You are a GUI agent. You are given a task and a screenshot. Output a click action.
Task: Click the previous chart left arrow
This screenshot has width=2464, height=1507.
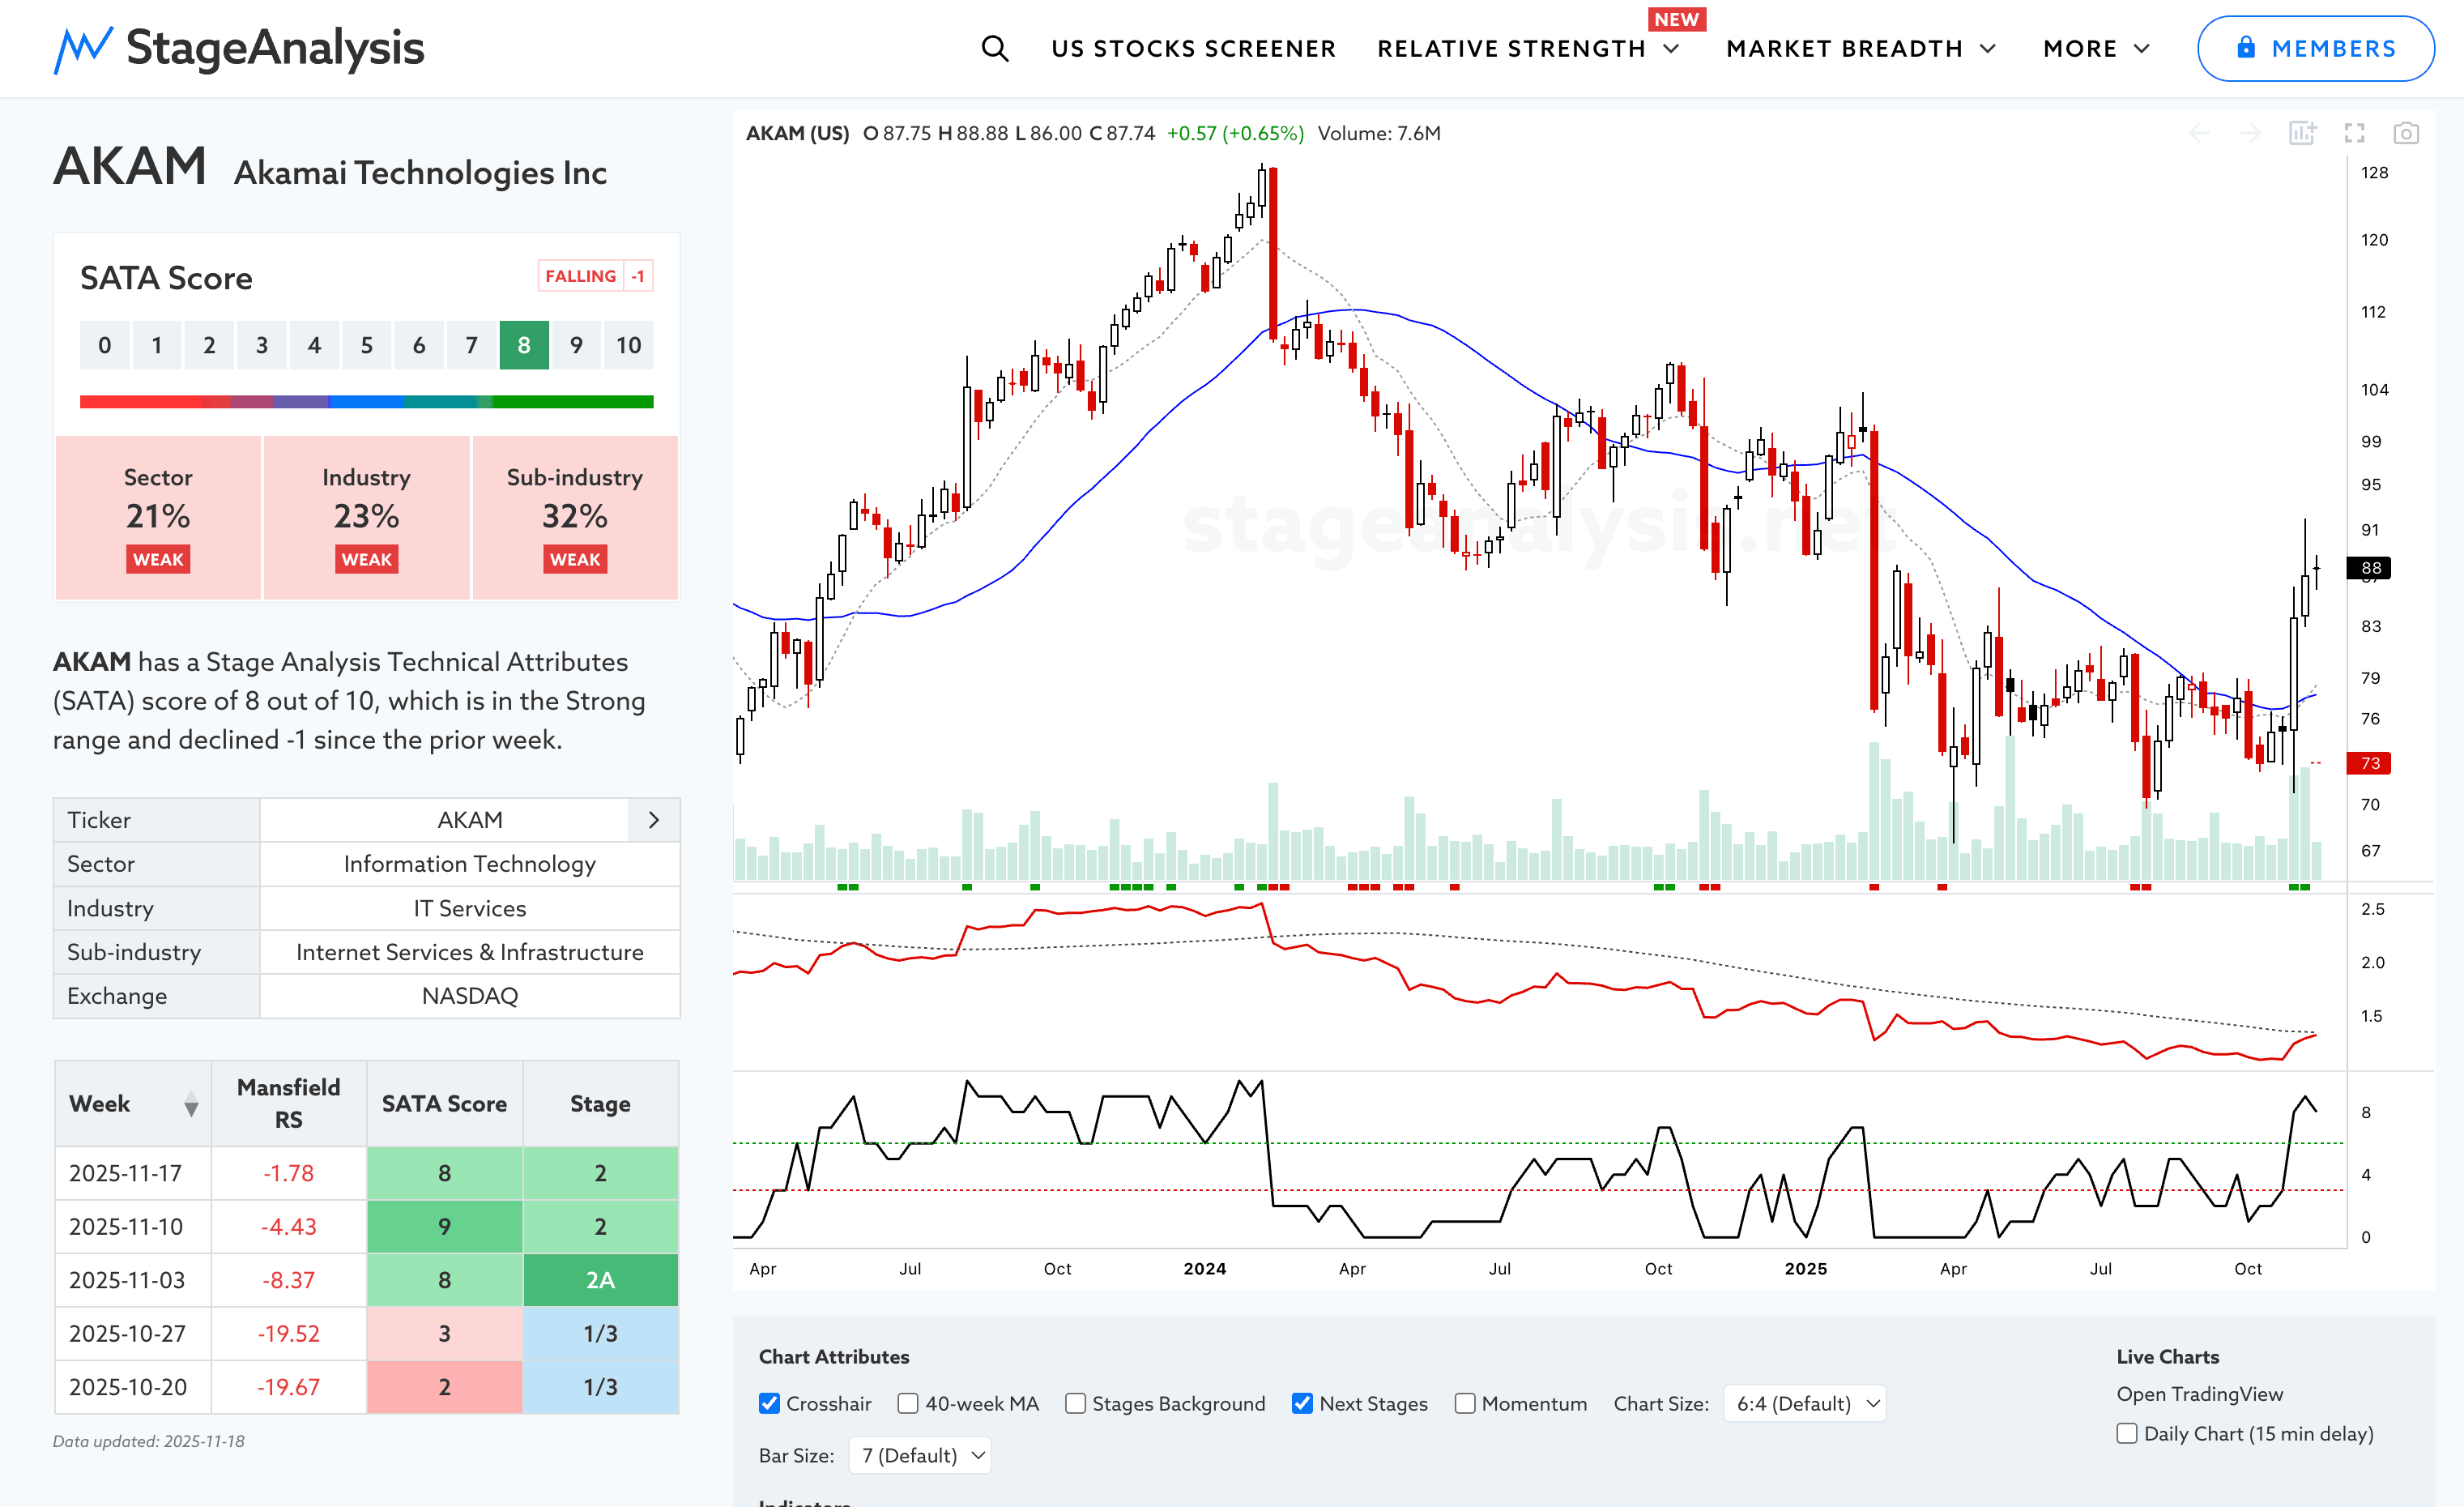point(2199,133)
